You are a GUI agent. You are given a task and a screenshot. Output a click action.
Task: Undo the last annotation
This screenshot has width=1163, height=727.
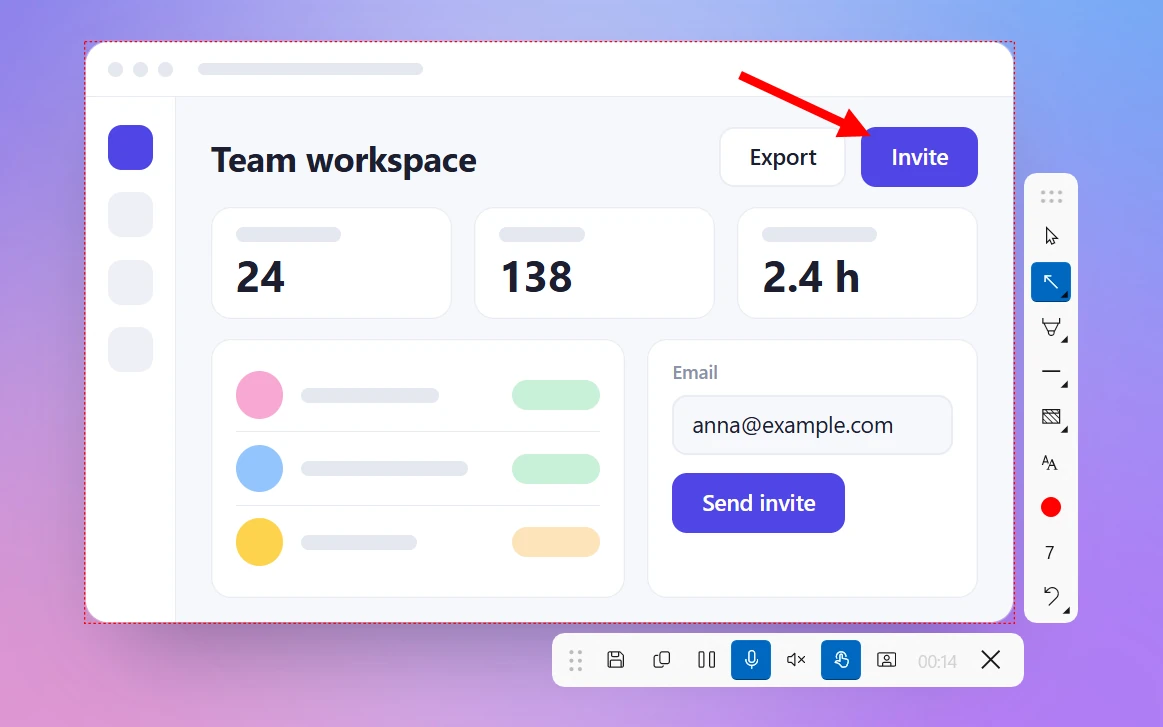(1051, 596)
